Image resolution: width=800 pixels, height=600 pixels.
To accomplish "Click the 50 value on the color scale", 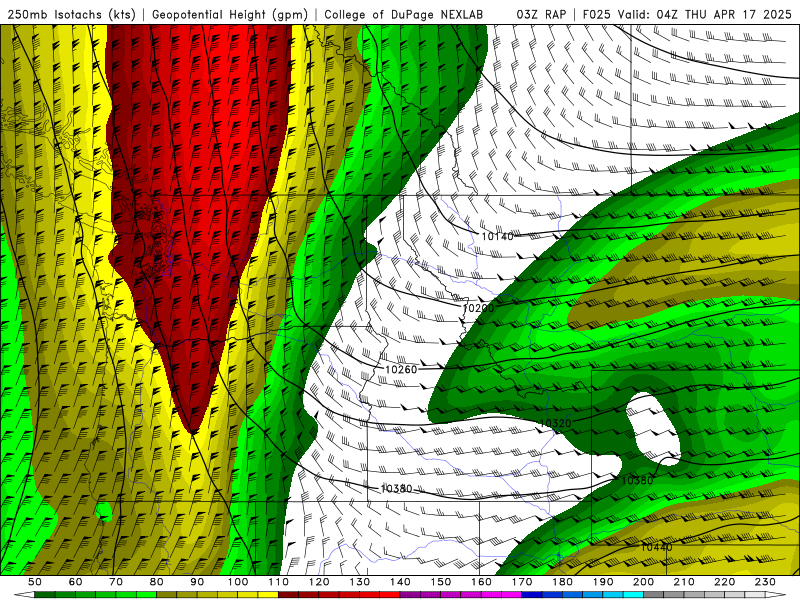I will (35, 582).
